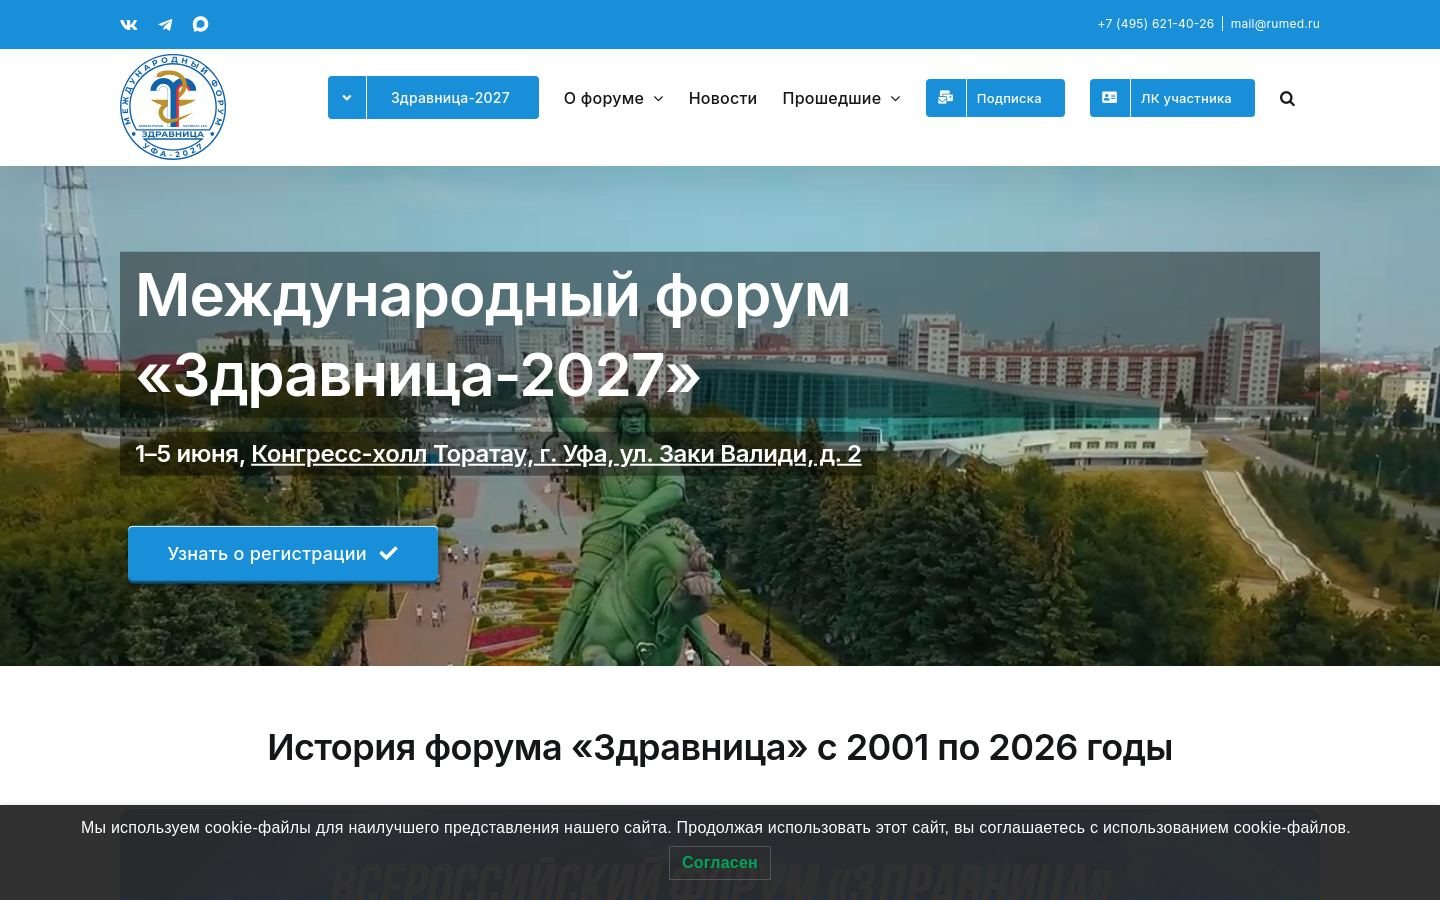Click Узнать о регистрации button
Viewport: 1440px width, 900px height.
tap(283, 553)
